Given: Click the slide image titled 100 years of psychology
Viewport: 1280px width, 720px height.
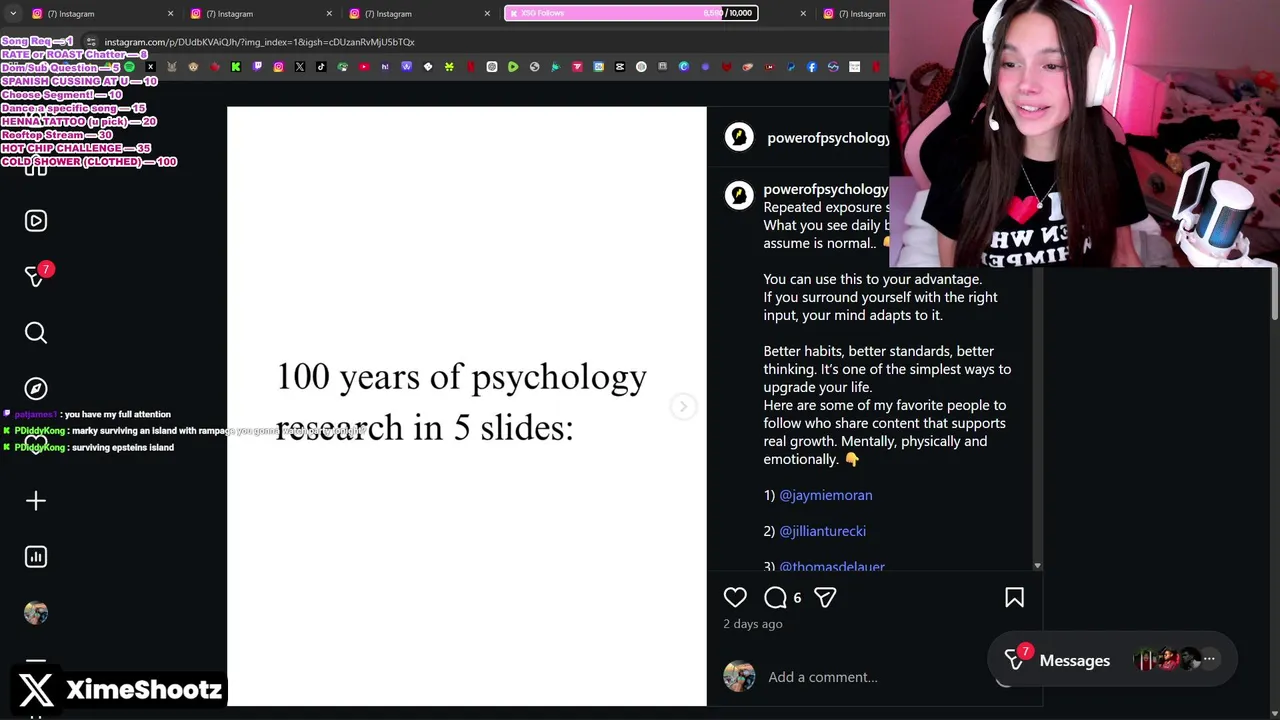Looking at the screenshot, I should click(x=467, y=406).
